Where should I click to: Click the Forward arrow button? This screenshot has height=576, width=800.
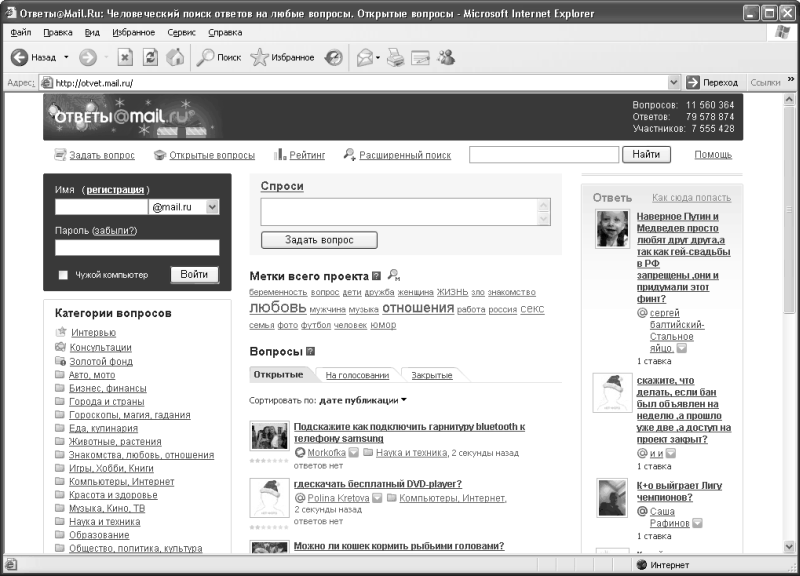coord(87,57)
